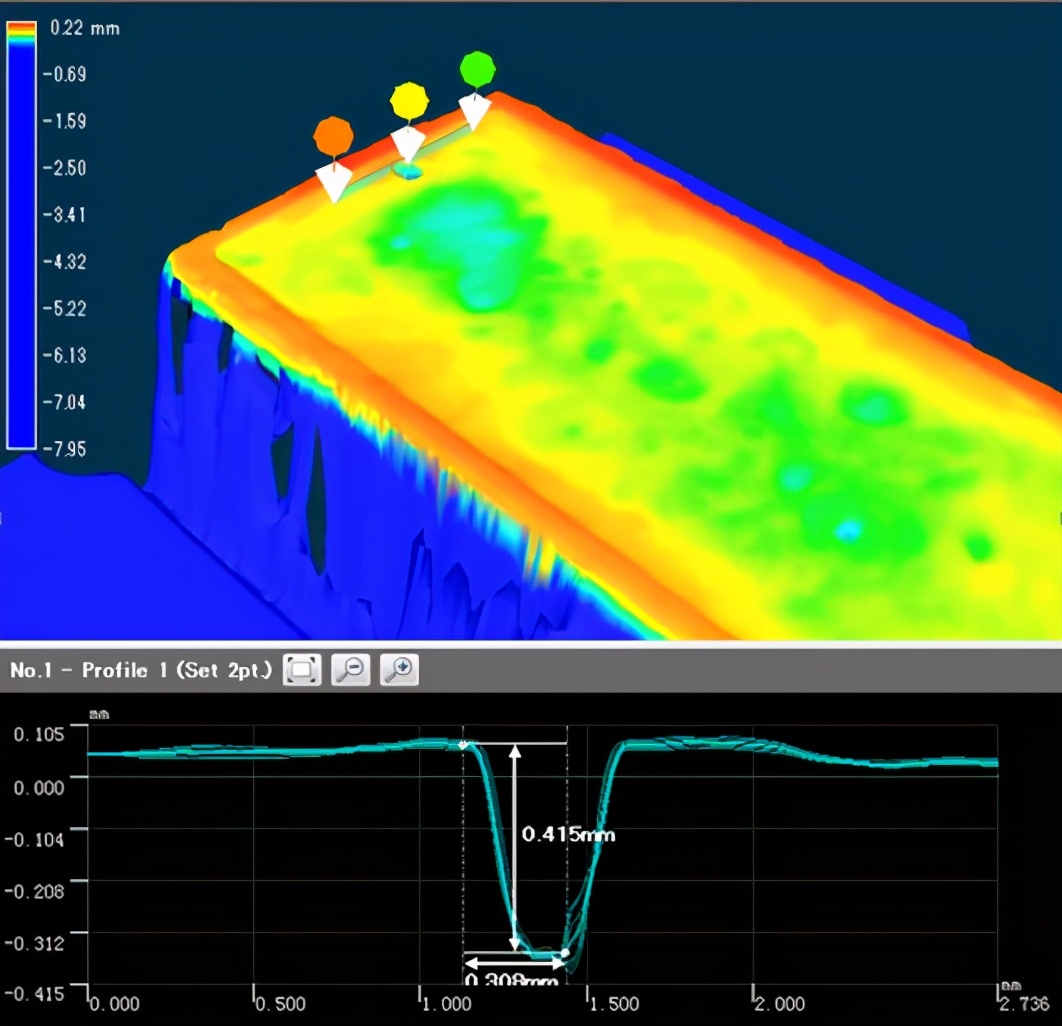
Task: Zoom in the profile graph
Action: tap(399, 670)
